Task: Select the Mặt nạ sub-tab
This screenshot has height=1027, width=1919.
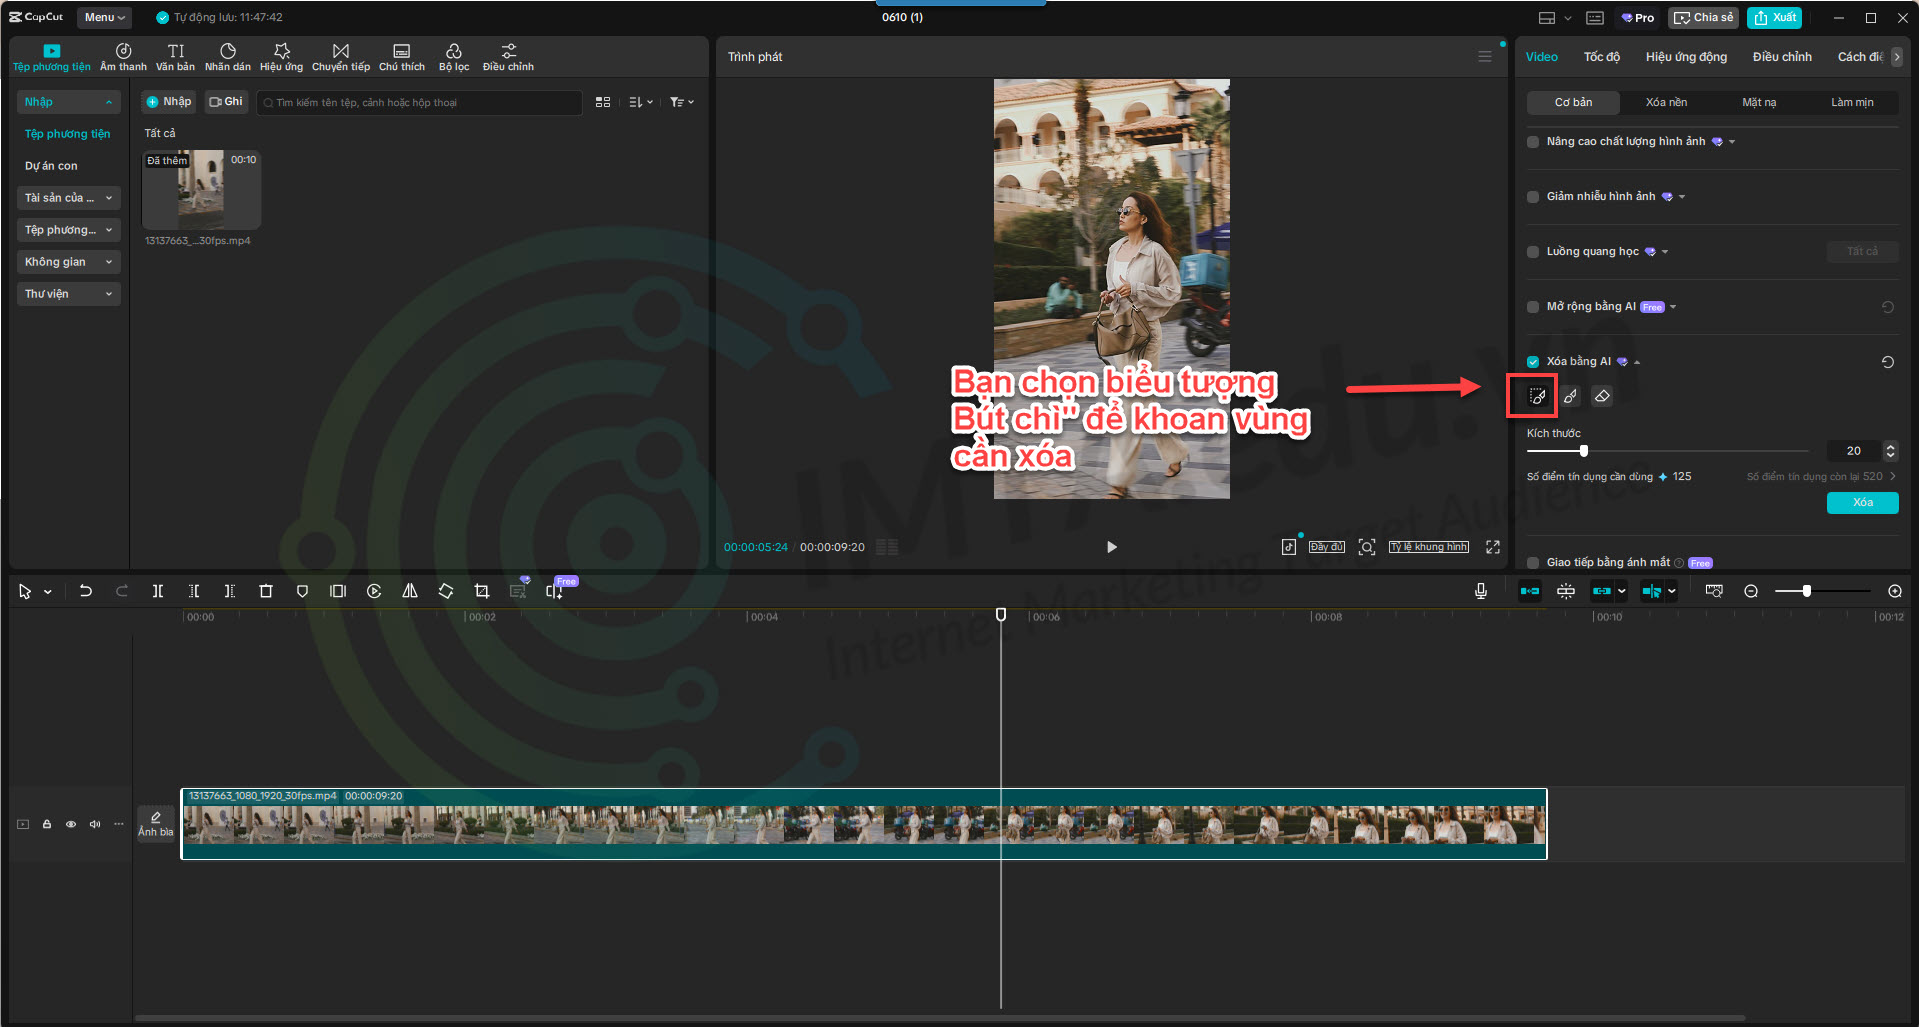Action: 1759,102
